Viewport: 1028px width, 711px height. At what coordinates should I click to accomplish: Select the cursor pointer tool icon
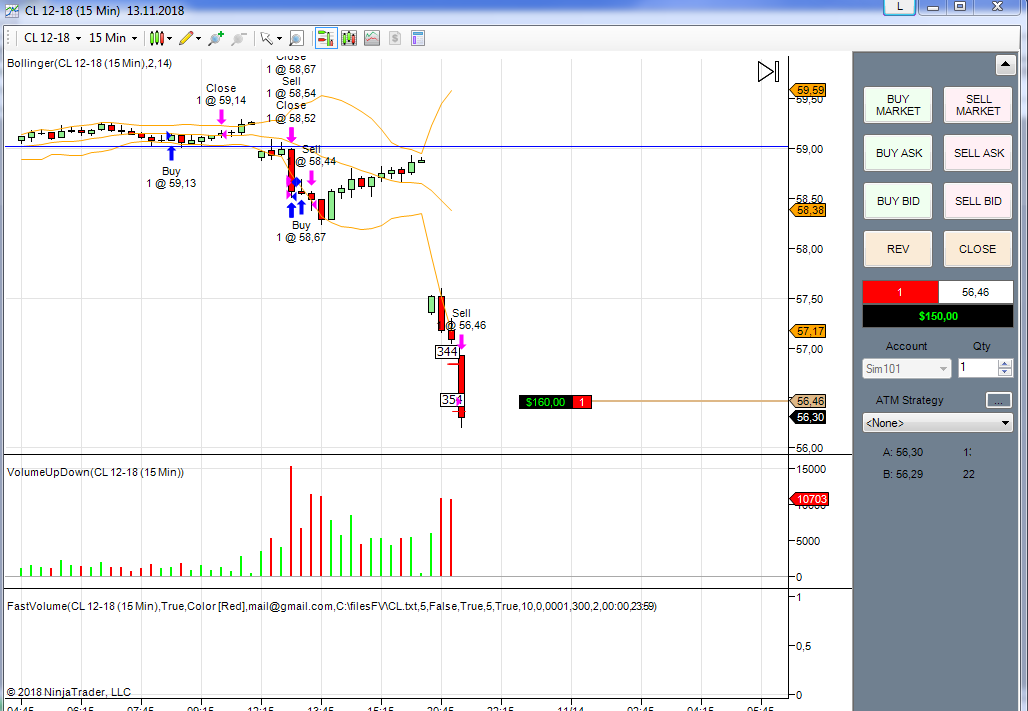click(266, 38)
